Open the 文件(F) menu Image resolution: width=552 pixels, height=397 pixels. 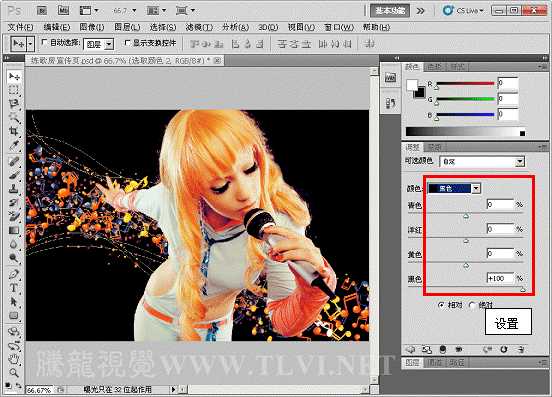pos(20,27)
